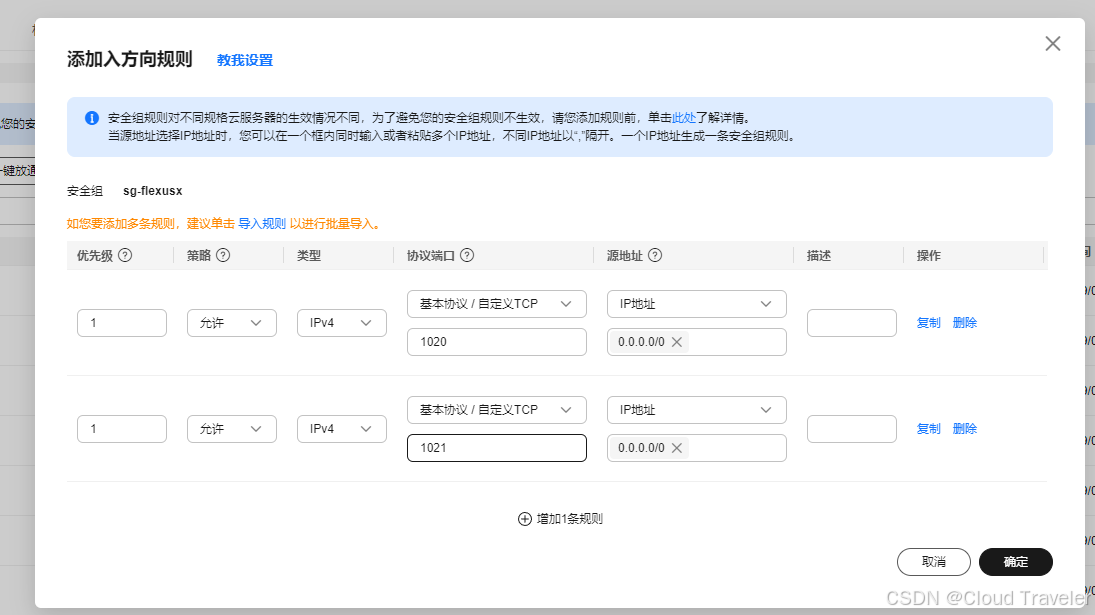1095x615 pixels.
Task: Open IPv4 type dropdown in 1021 row
Action: (x=341, y=429)
